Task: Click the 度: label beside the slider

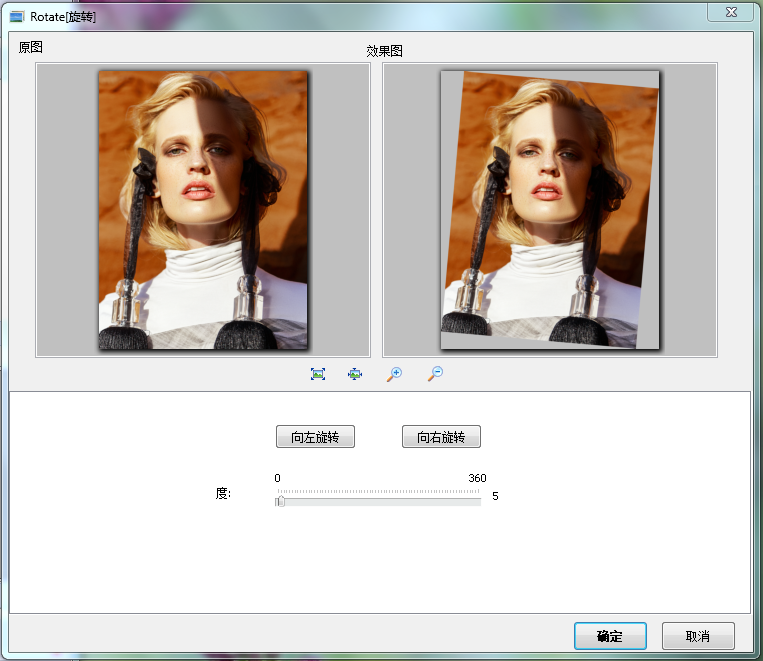Action: [223, 494]
